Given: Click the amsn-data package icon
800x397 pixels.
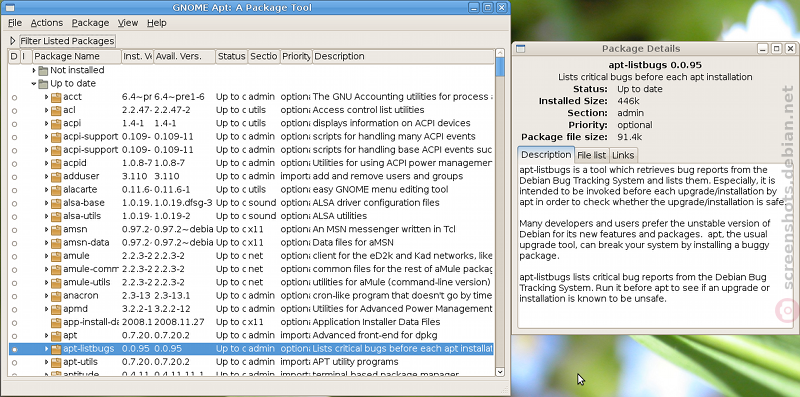Looking at the screenshot, I should 56,242.
